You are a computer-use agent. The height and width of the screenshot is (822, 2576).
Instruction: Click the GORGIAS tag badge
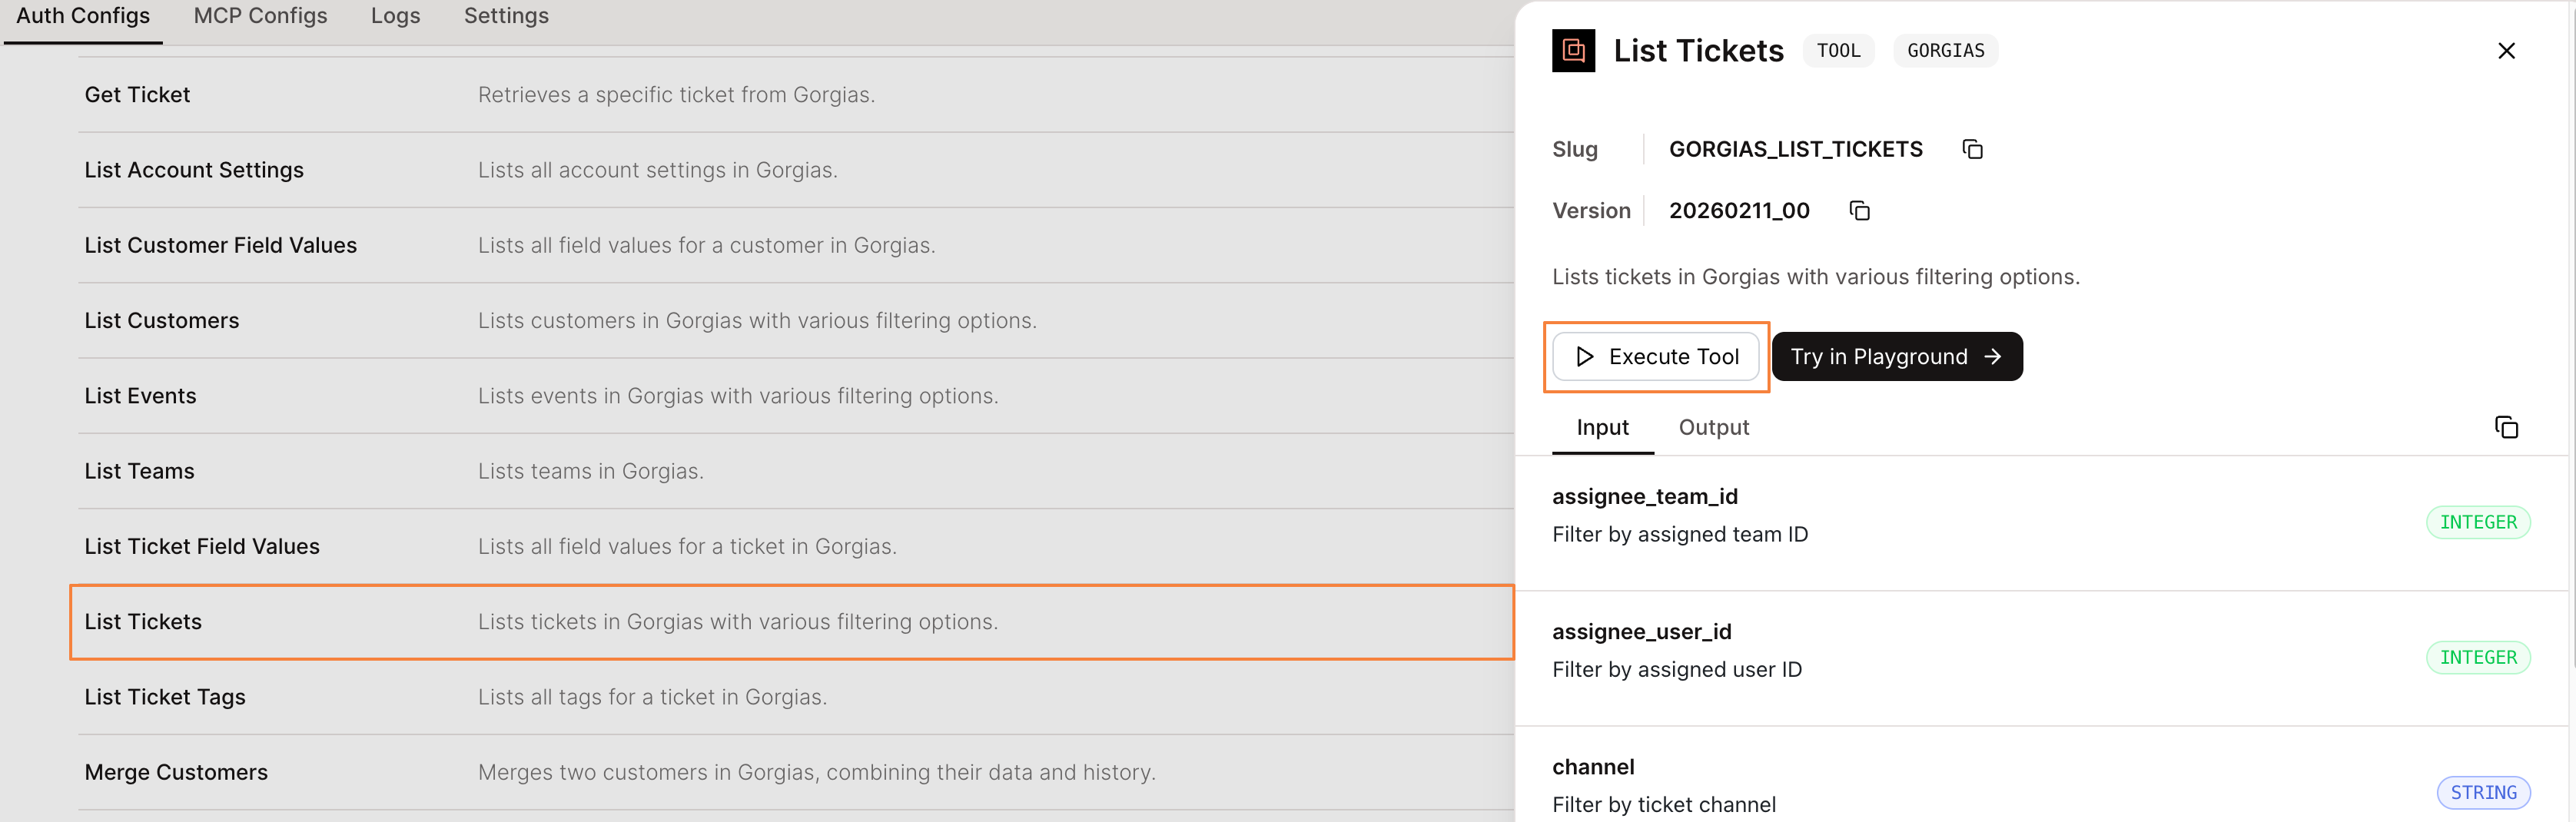pos(1945,51)
